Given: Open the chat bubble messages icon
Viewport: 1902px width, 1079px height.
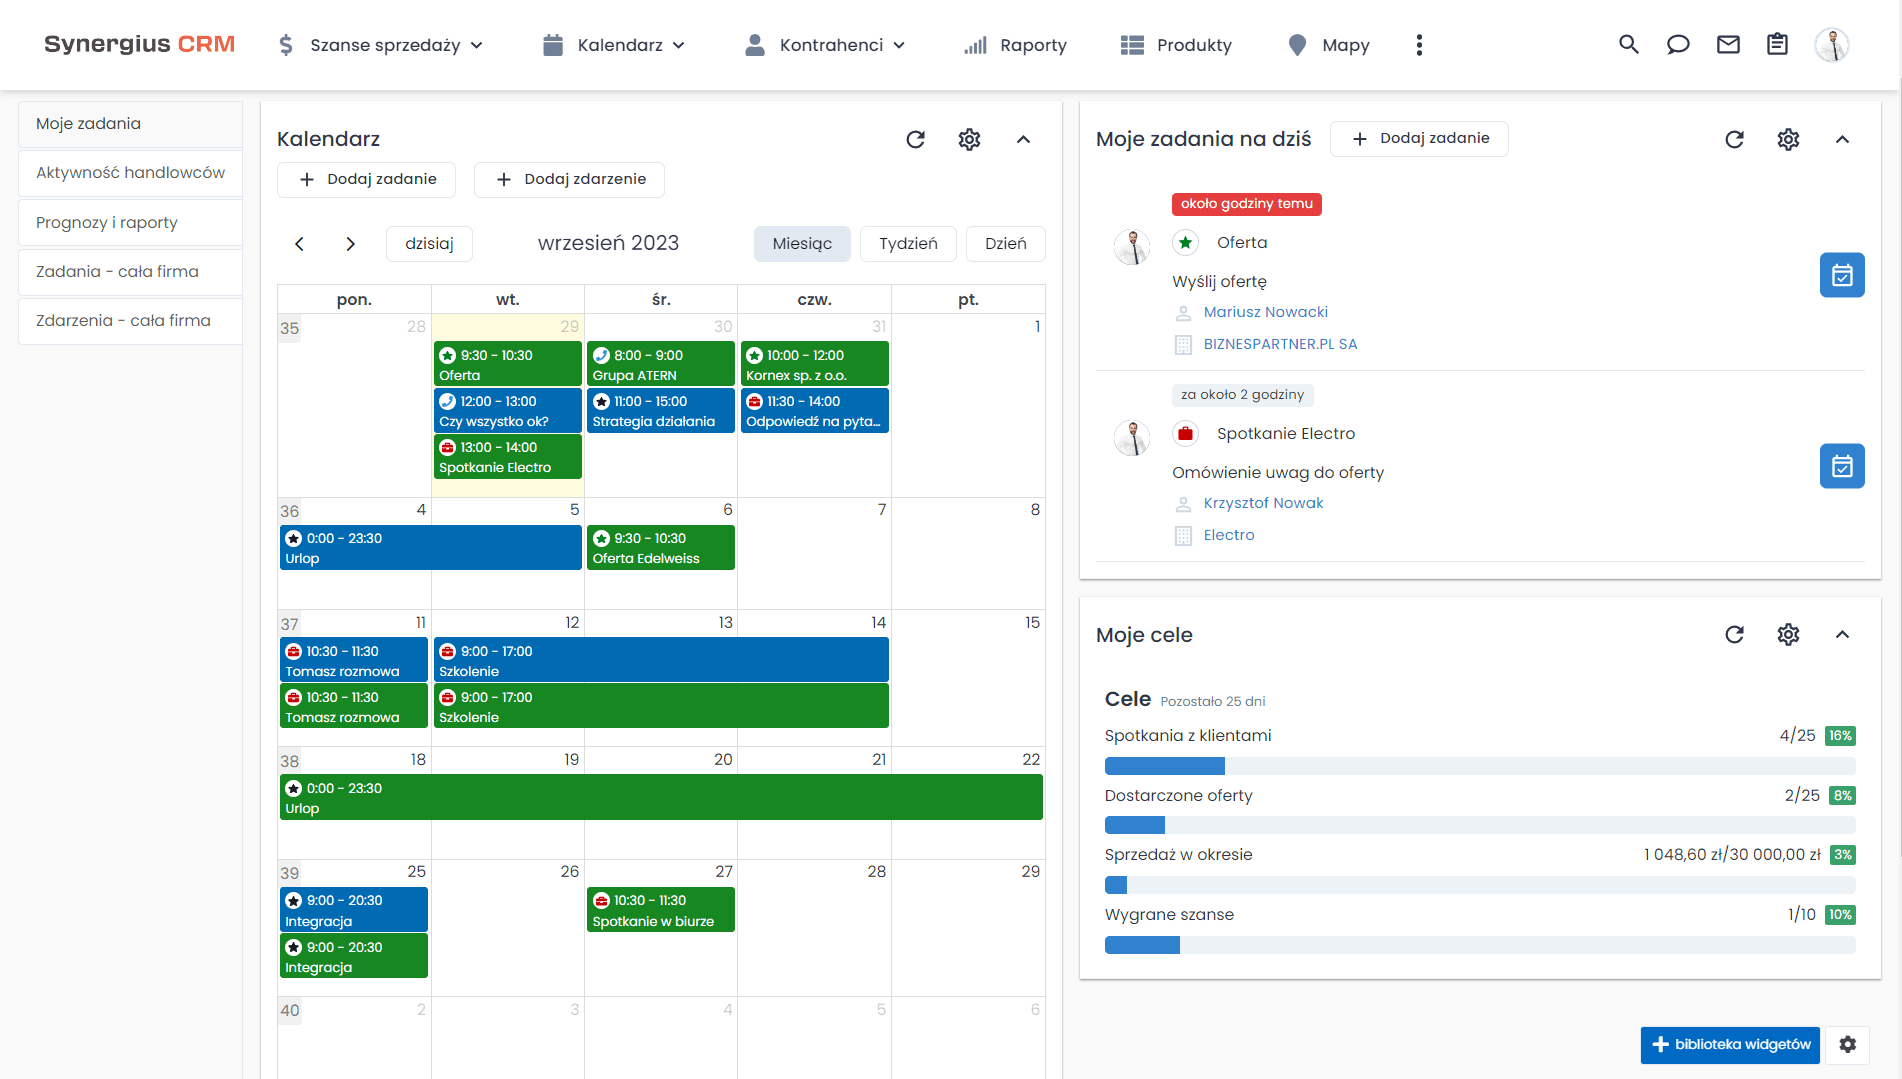Looking at the screenshot, I should click(1678, 45).
